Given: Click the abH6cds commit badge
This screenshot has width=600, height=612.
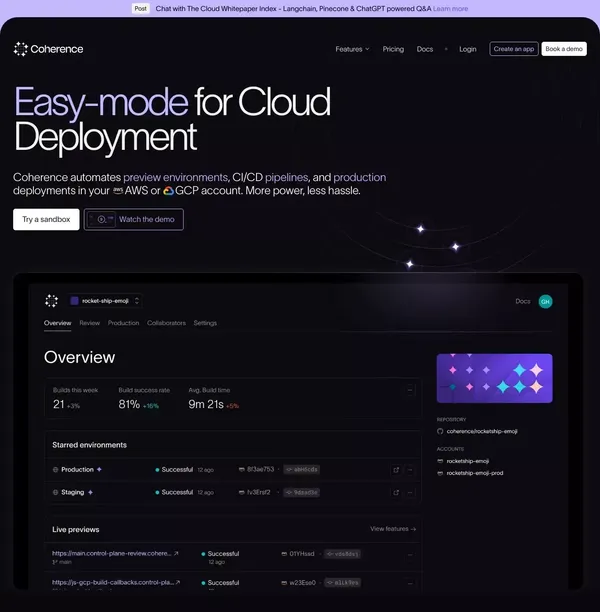Looking at the screenshot, I should (x=302, y=470).
